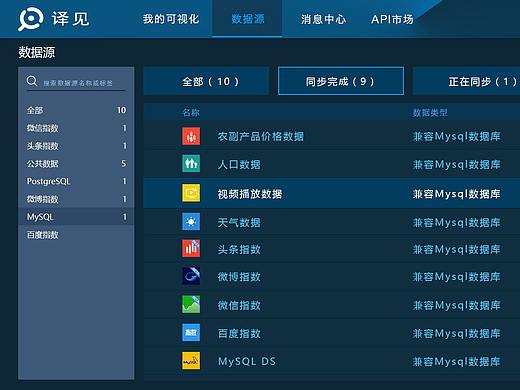This screenshot has width=520, height=390.
Task: Select 公共数据 category in sidebar
Action: click(x=76, y=164)
